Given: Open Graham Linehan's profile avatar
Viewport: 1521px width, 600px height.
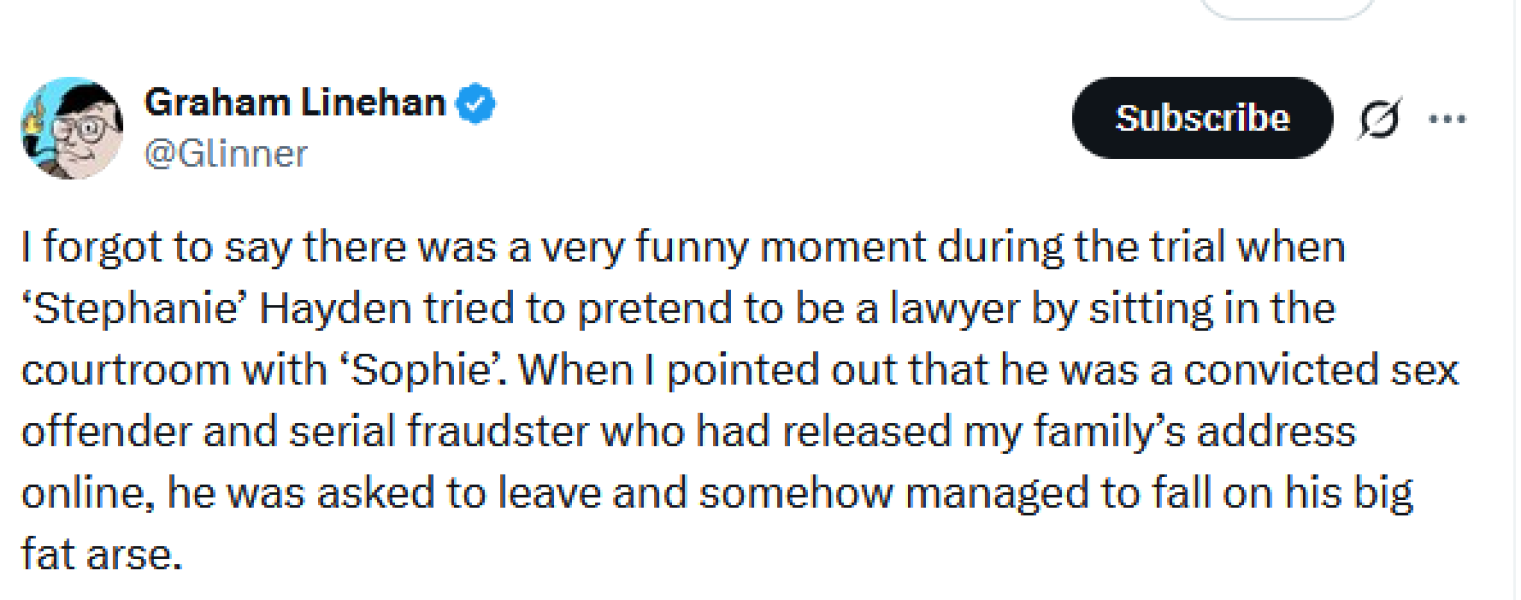Looking at the screenshot, I should pos(72,128).
